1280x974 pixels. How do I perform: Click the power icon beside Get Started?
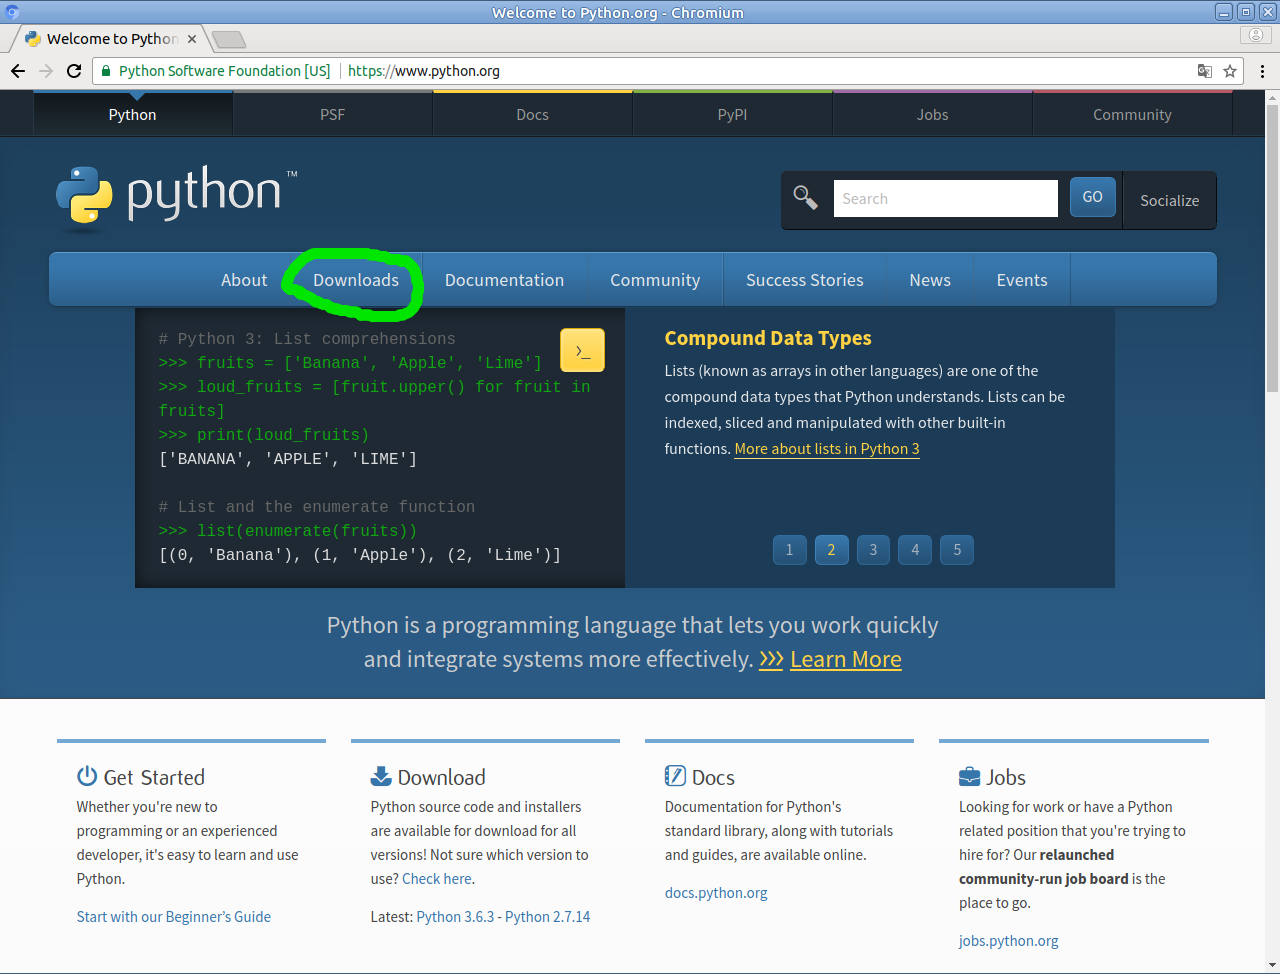click(x=87, y=776)
